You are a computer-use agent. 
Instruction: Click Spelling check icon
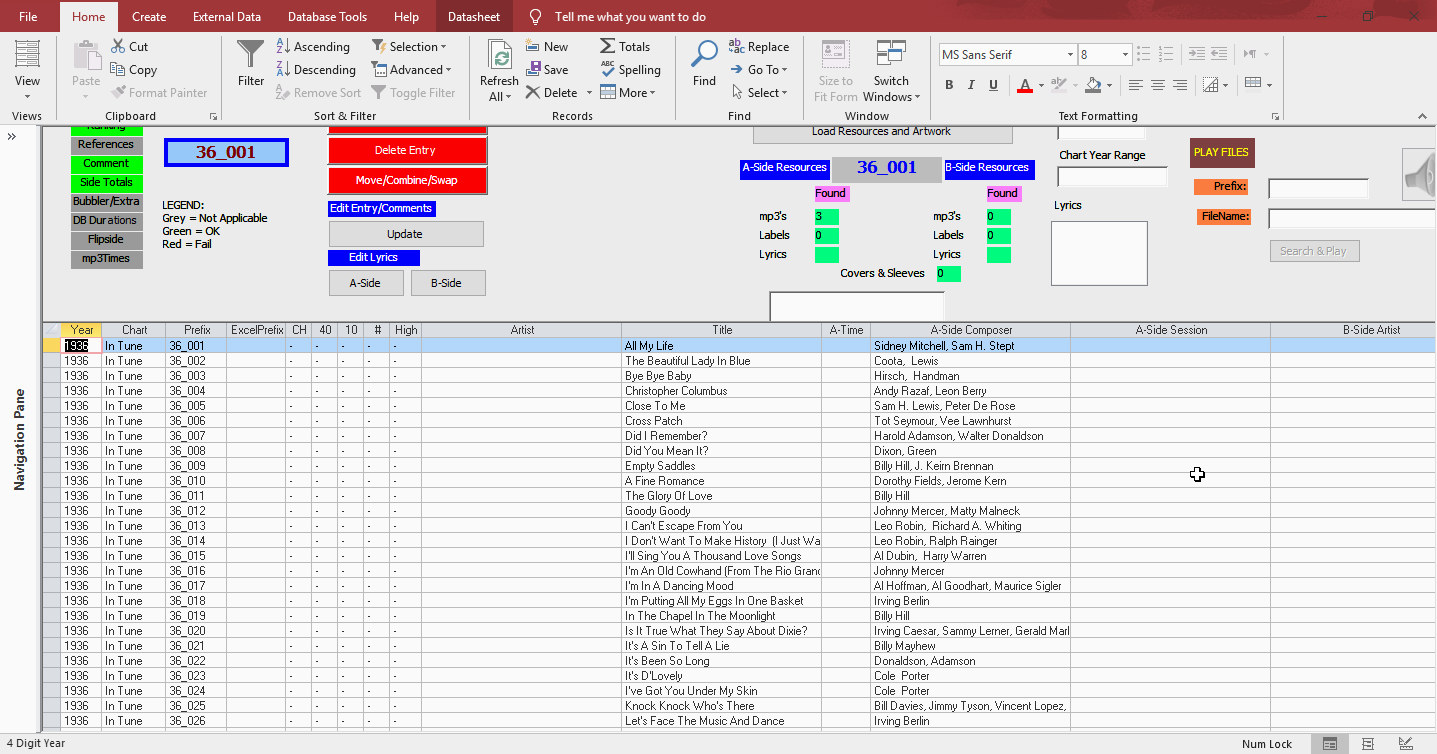[608, 69]
